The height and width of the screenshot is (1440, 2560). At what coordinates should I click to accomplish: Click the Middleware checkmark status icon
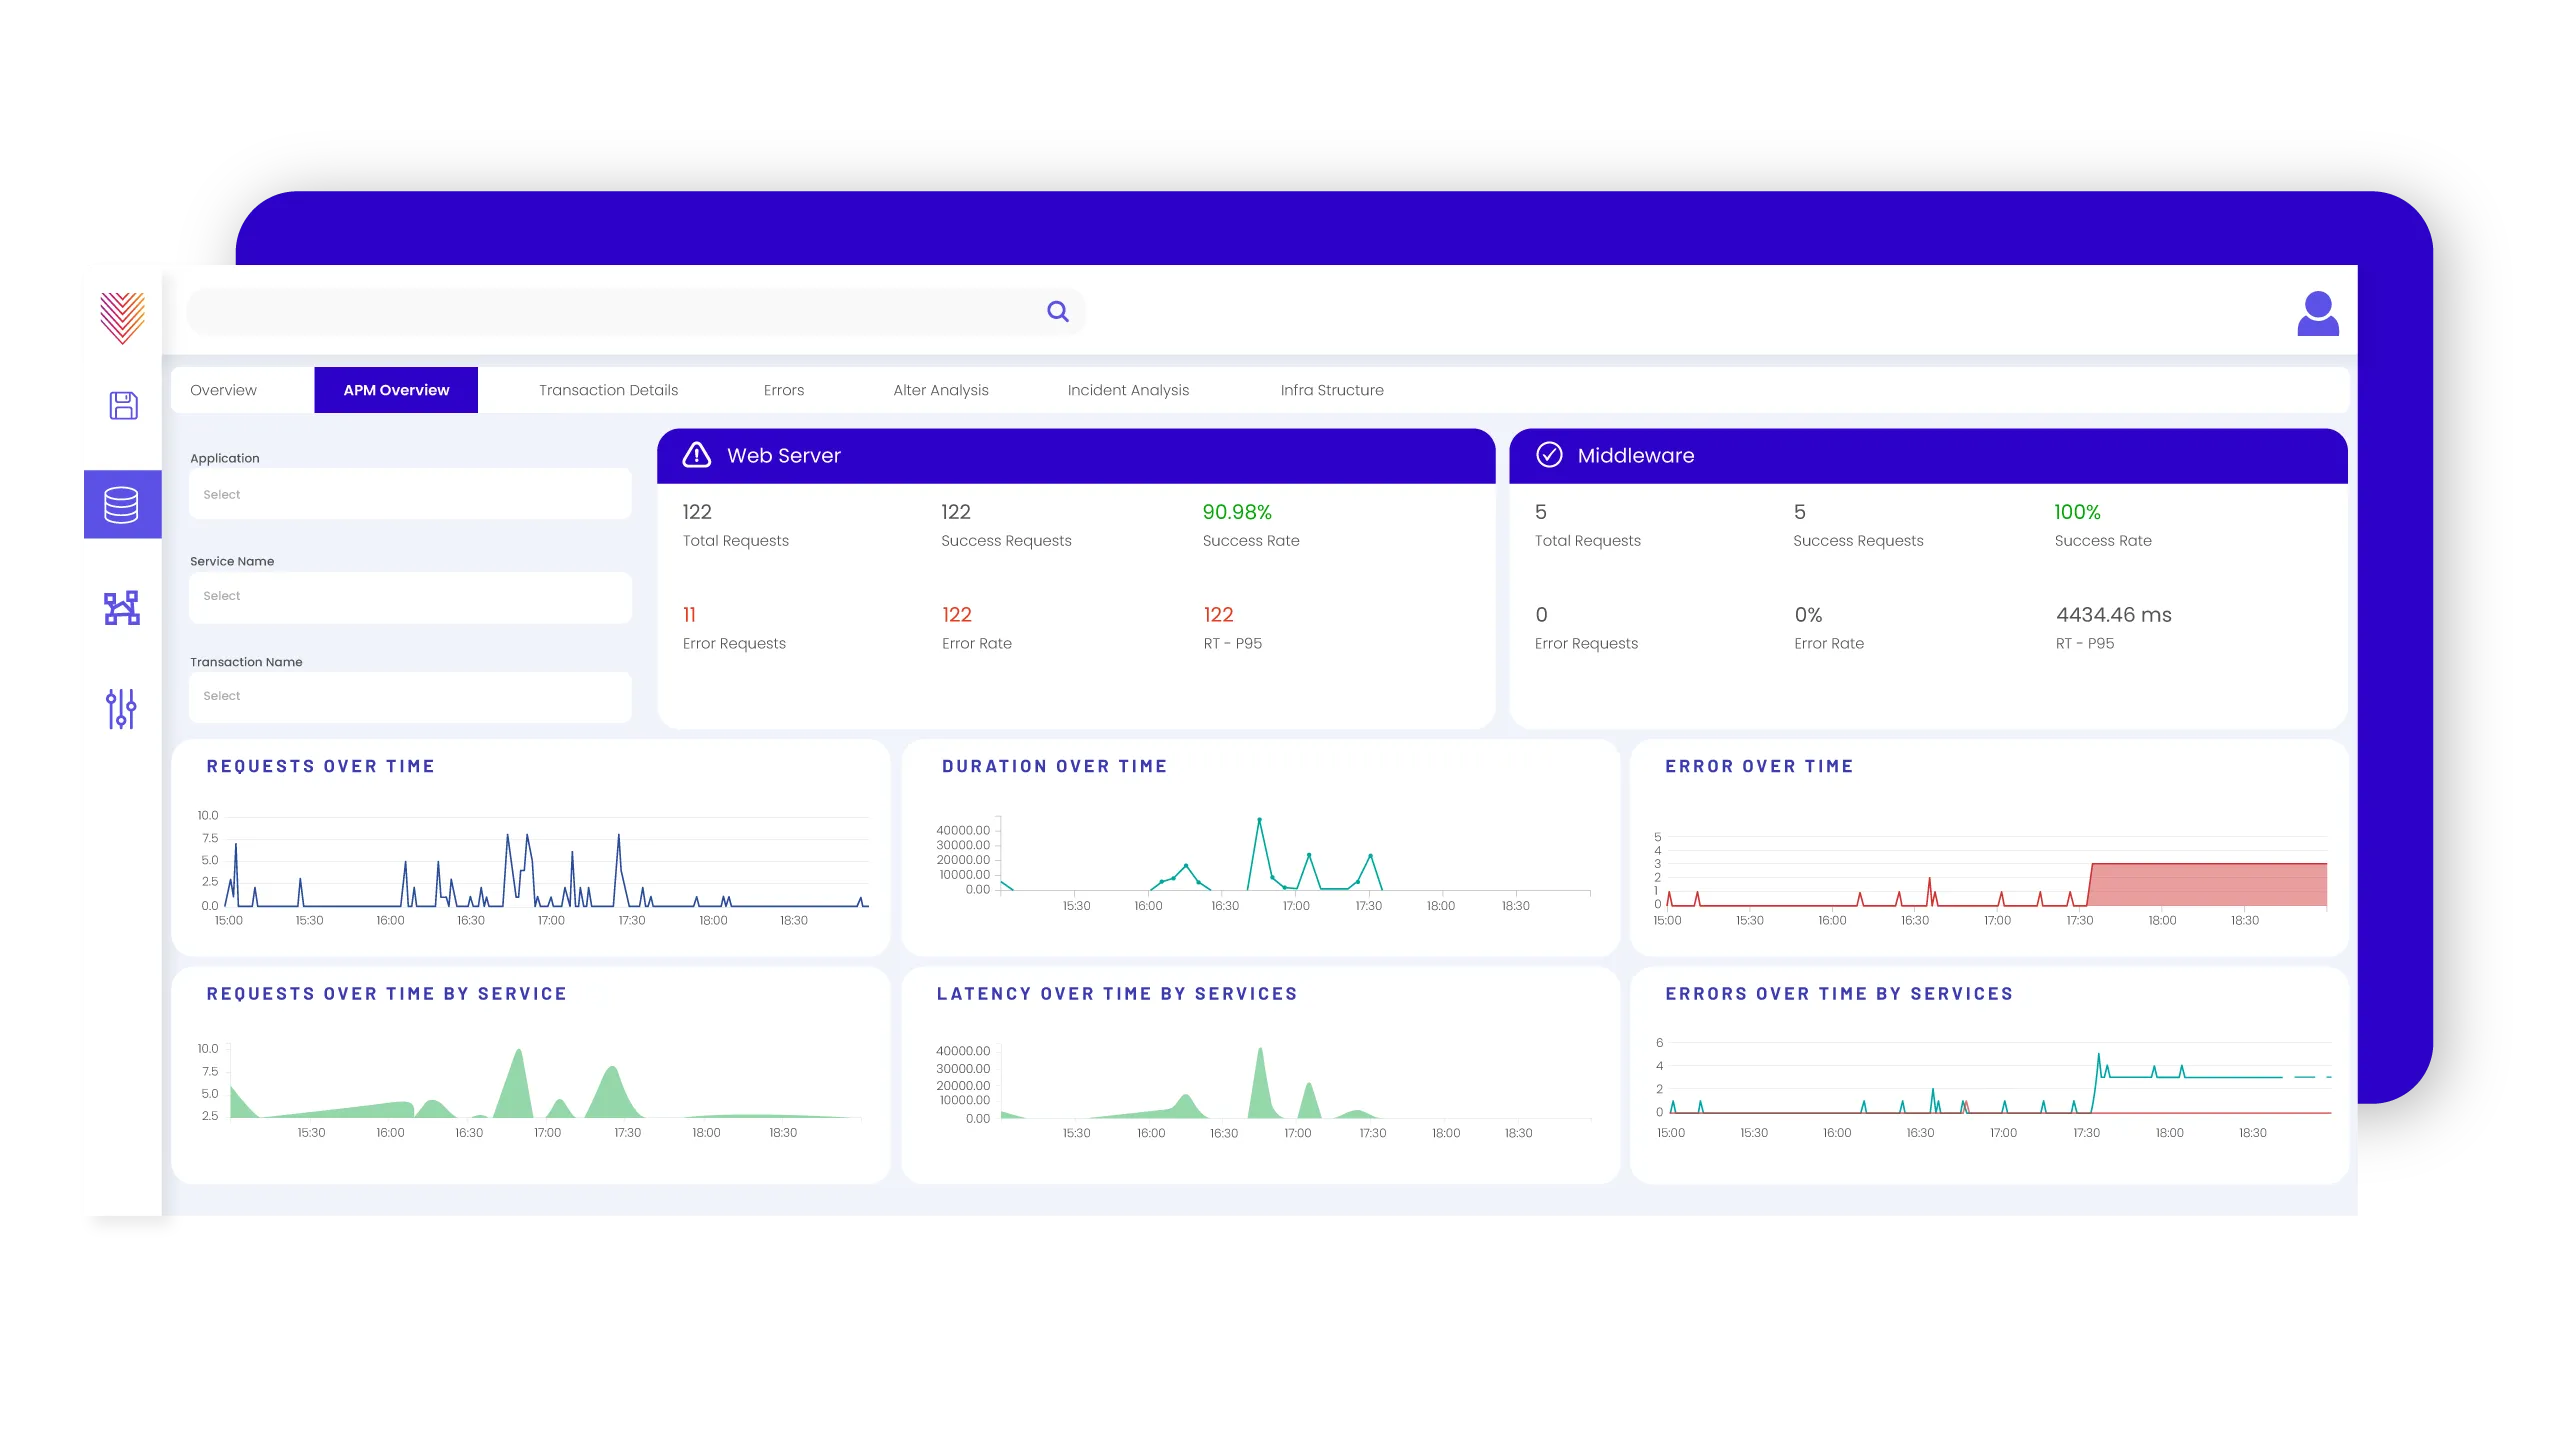tap(1549, 455)
